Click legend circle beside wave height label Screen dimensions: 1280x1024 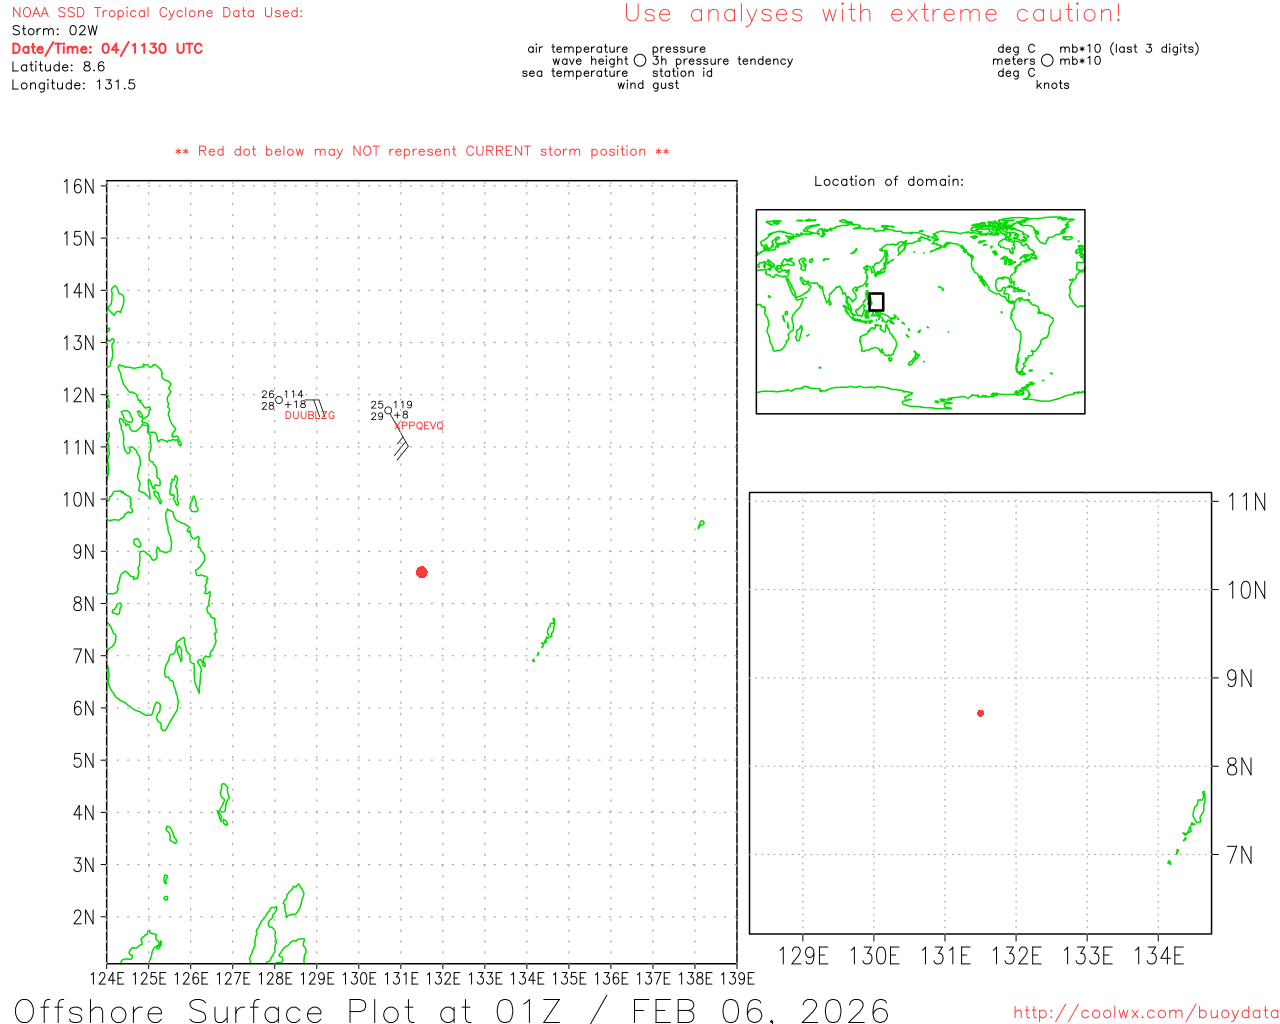pos(640,61)
